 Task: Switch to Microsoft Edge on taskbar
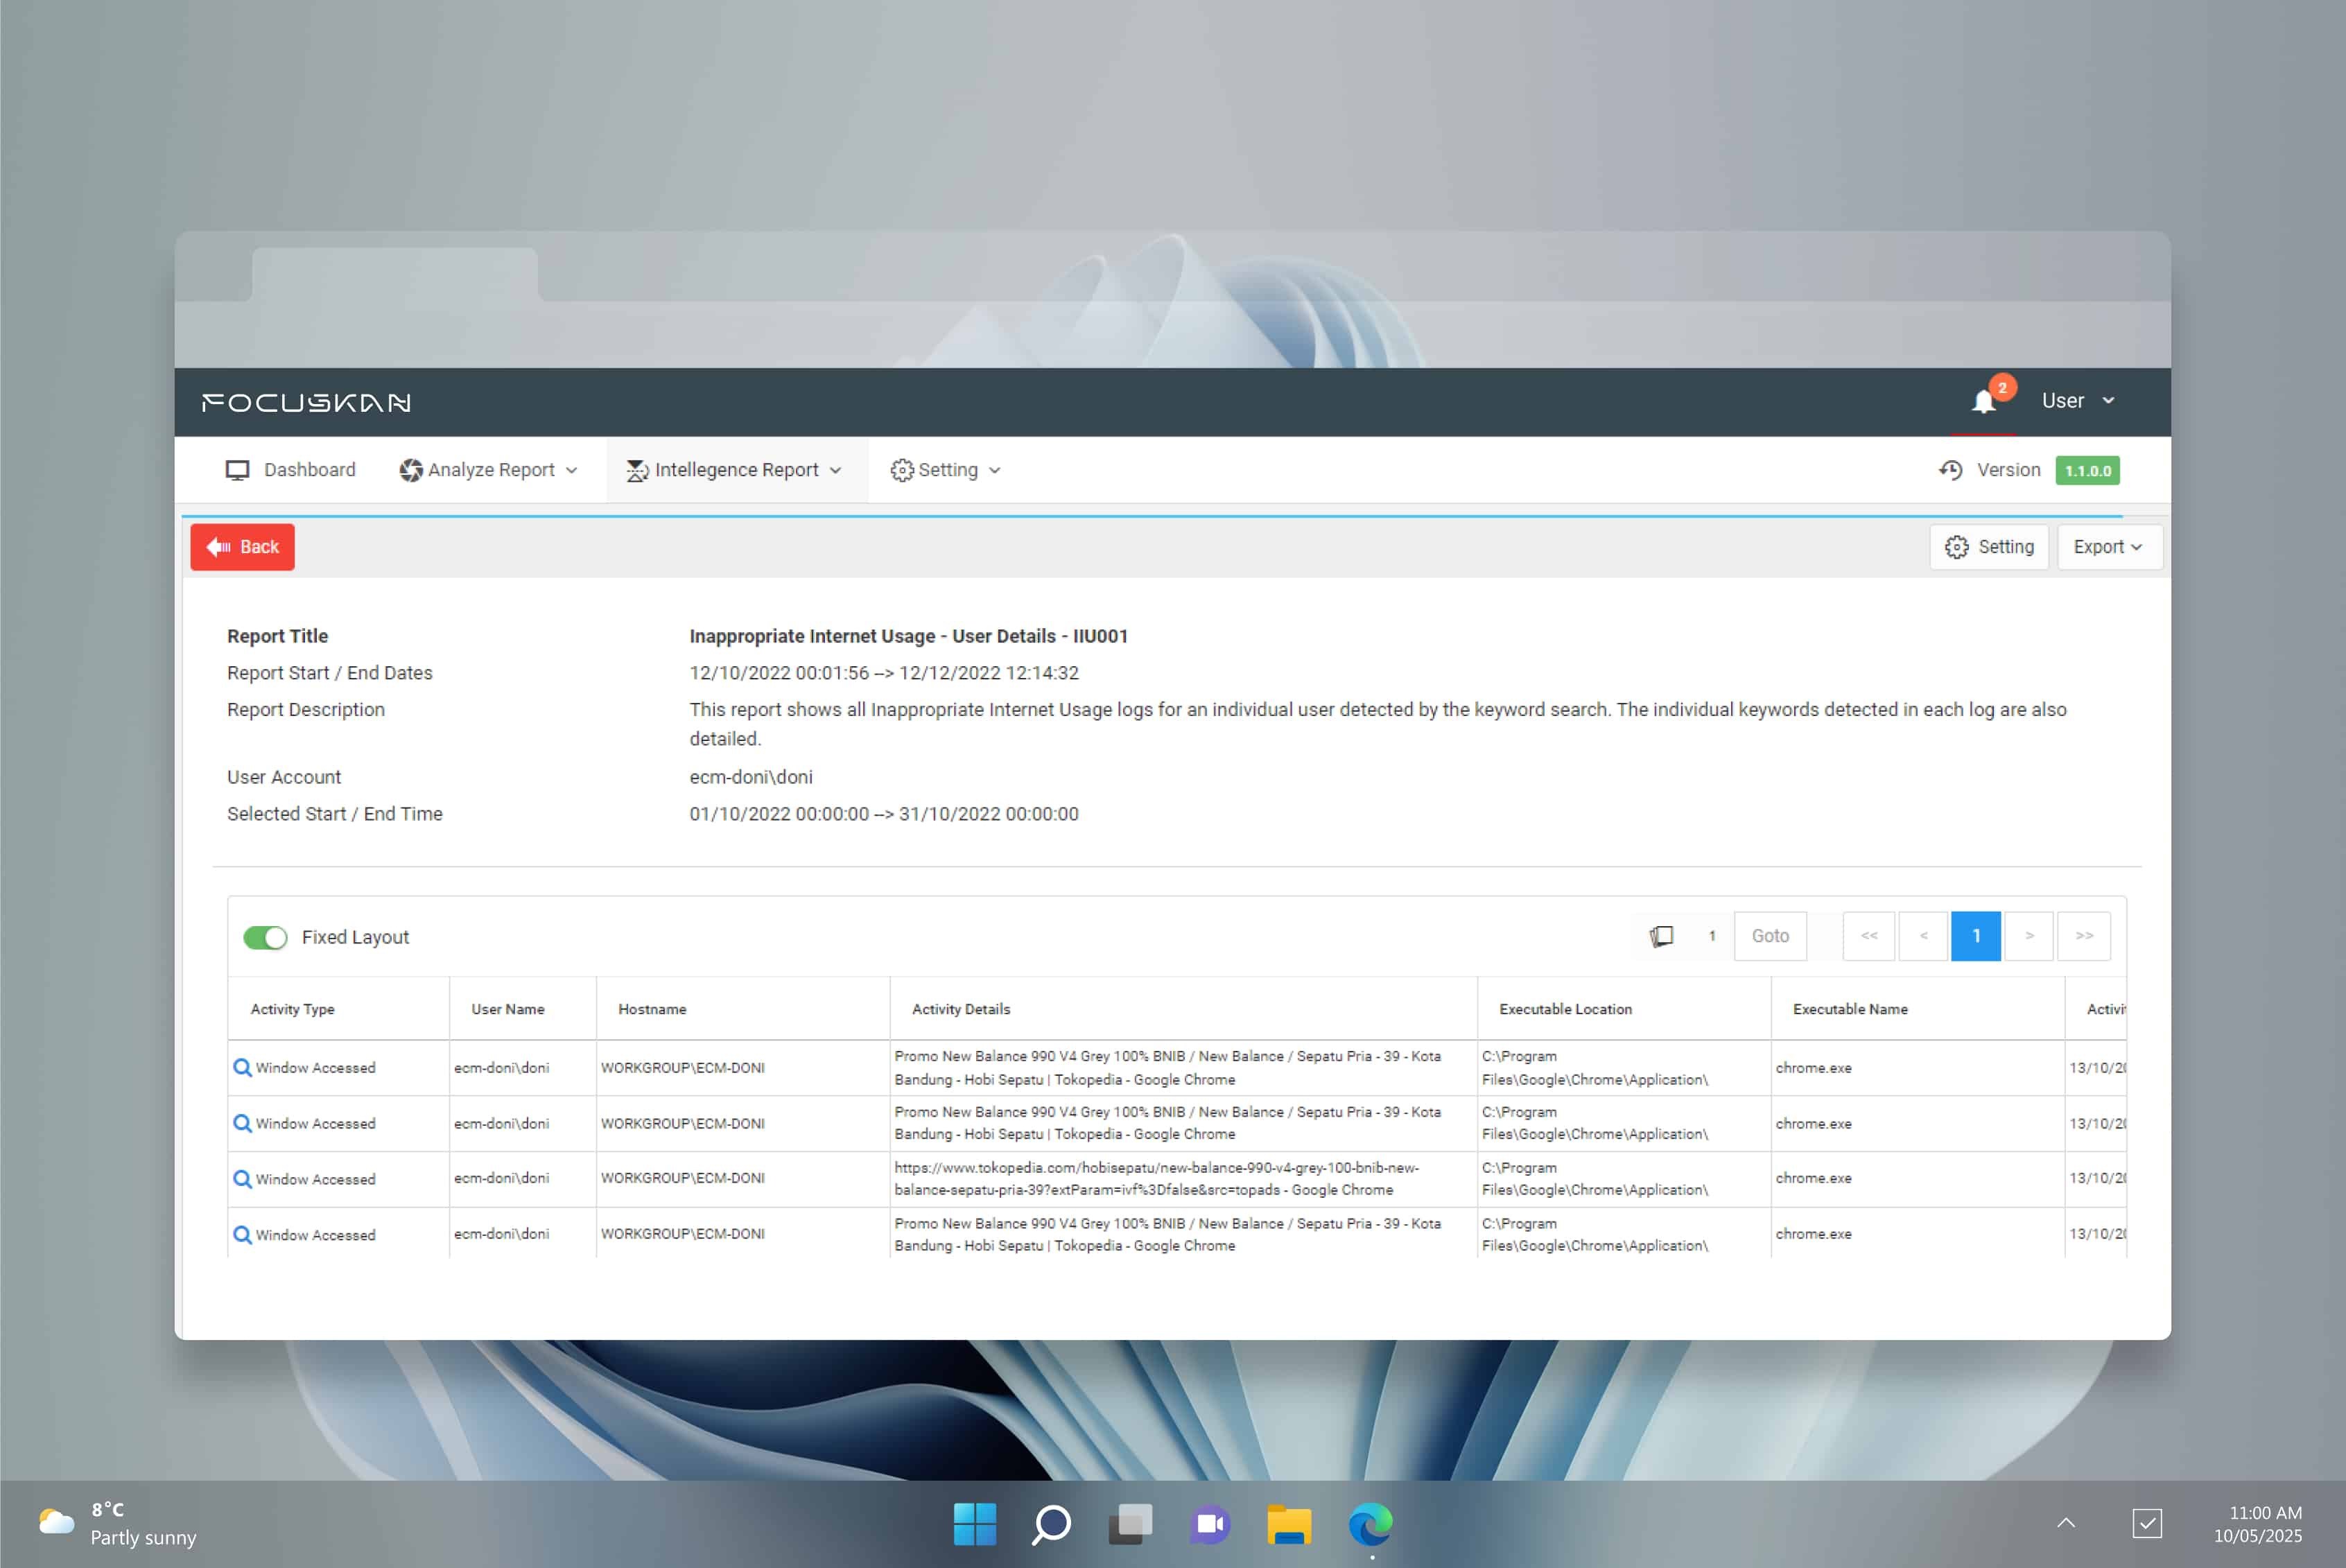(x=1370, y=1524)
